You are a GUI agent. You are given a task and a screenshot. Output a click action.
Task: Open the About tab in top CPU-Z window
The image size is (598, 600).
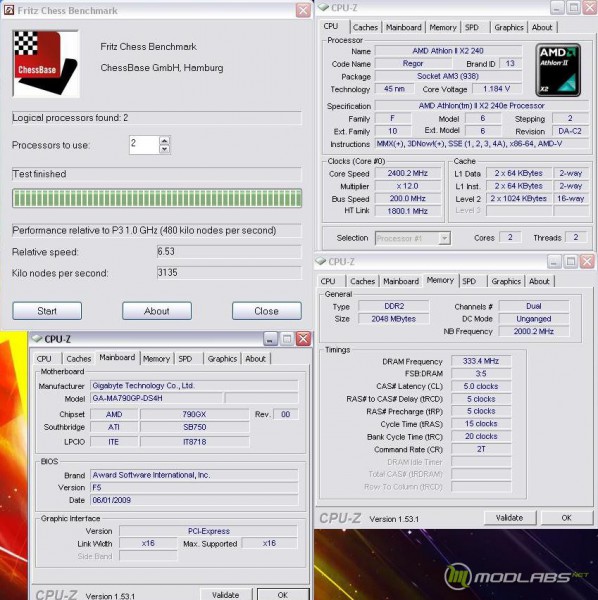[542, 27]
